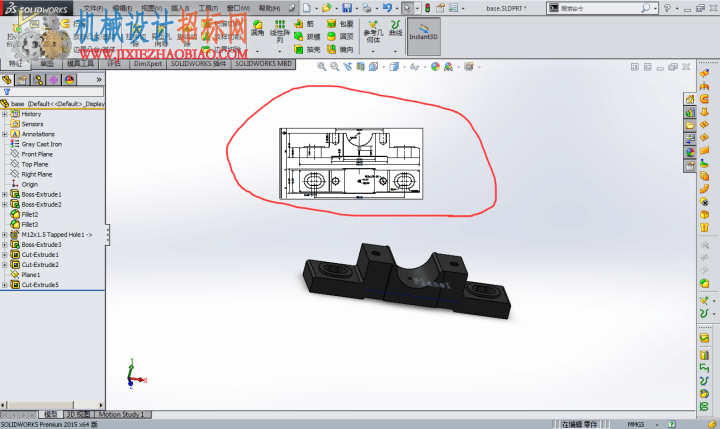
Task: Click the Zoom to Area icon
Action: pyautogui.click(x=335, y=67)
